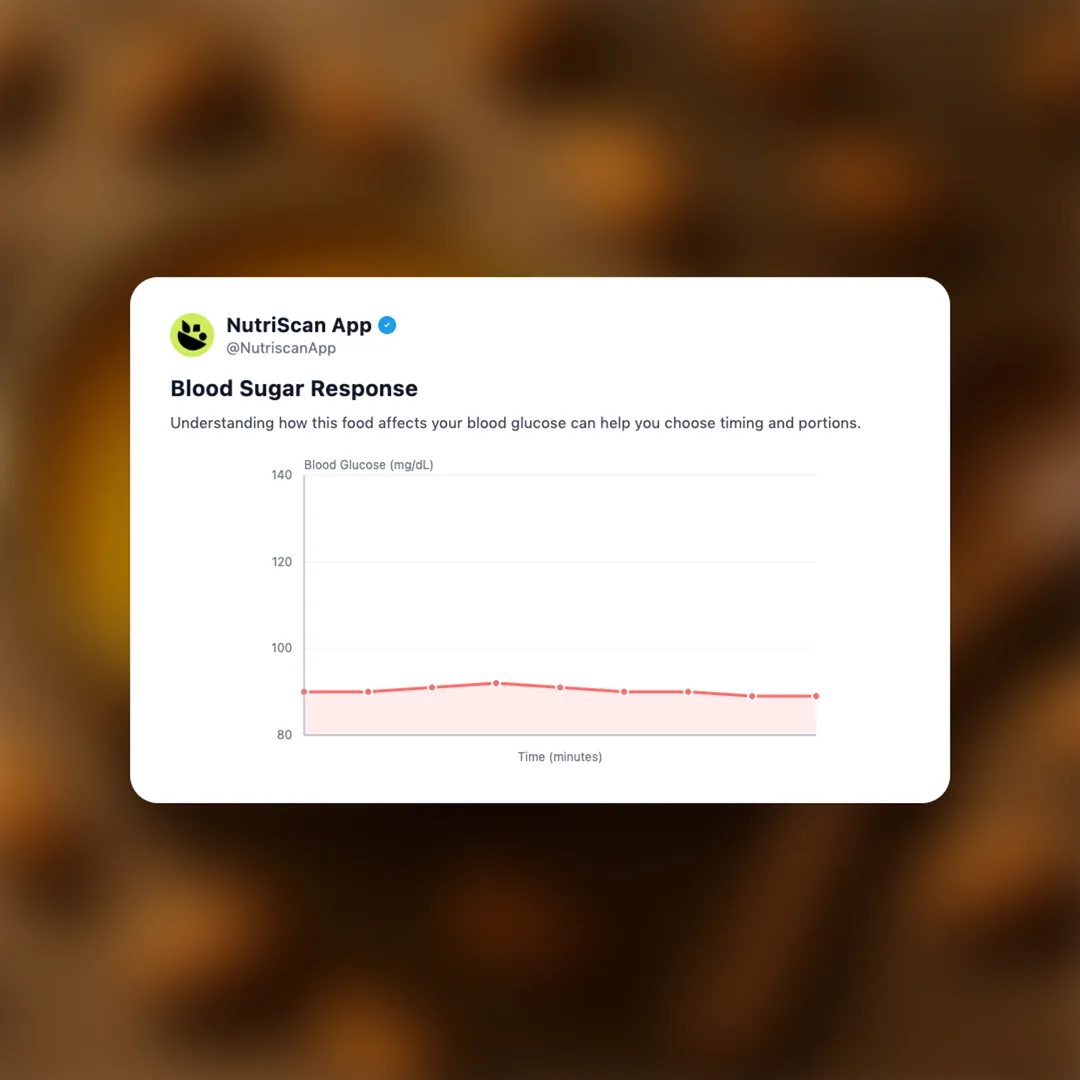
Task: Click the Blood Glucose (mg/dL) axis title
Action: pyautogui.click(x=369, y=465)
